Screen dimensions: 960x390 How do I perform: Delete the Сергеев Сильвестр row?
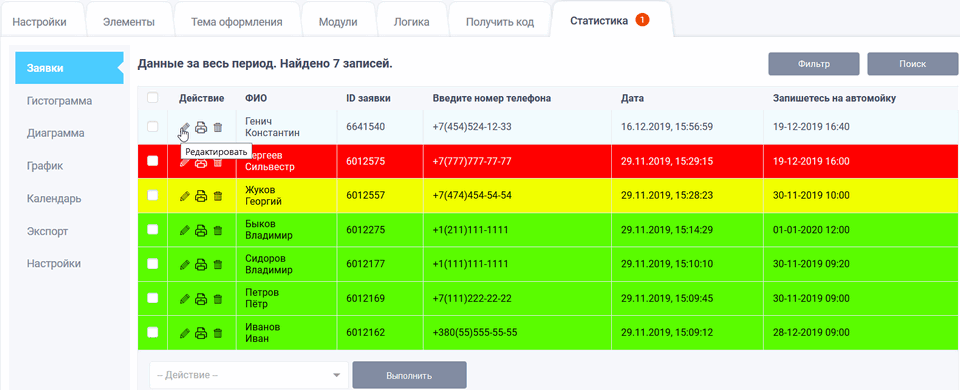tap(218, 162)
